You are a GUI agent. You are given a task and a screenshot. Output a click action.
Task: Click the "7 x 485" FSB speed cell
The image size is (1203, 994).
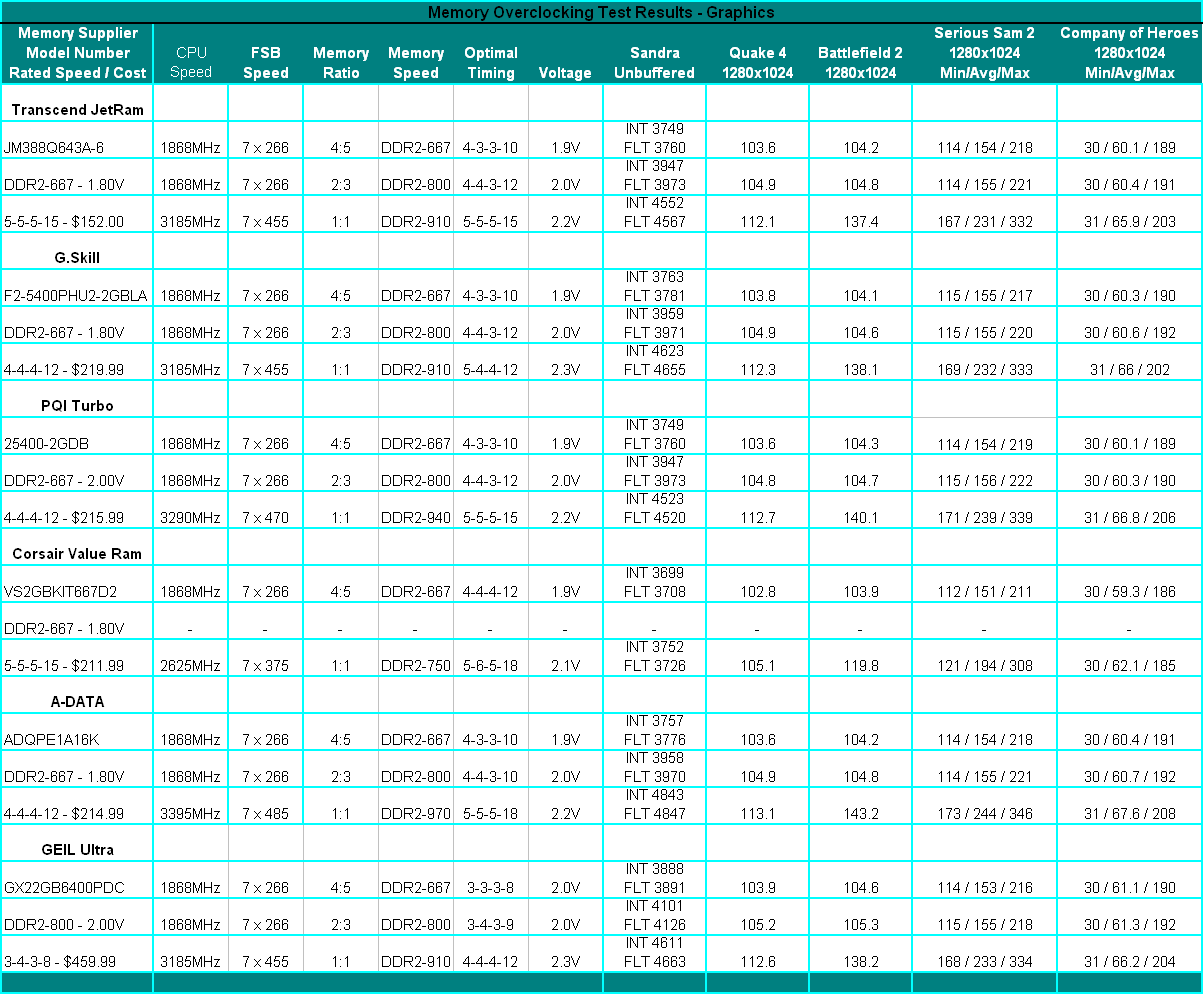(266, 813)
